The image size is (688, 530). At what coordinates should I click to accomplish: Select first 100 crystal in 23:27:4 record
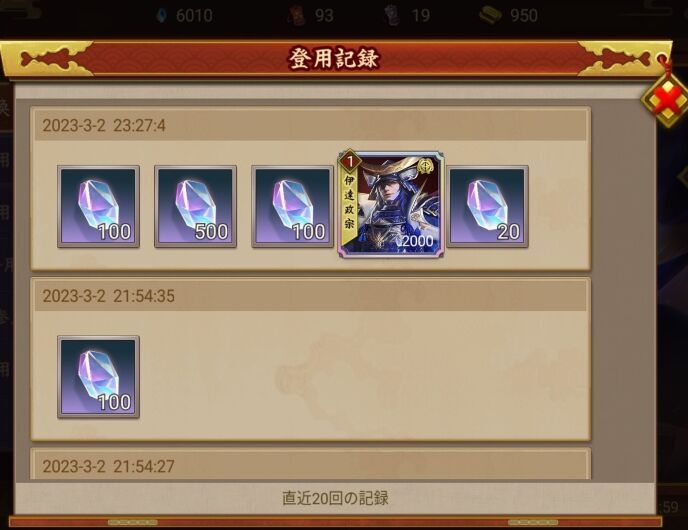(98, 206)
